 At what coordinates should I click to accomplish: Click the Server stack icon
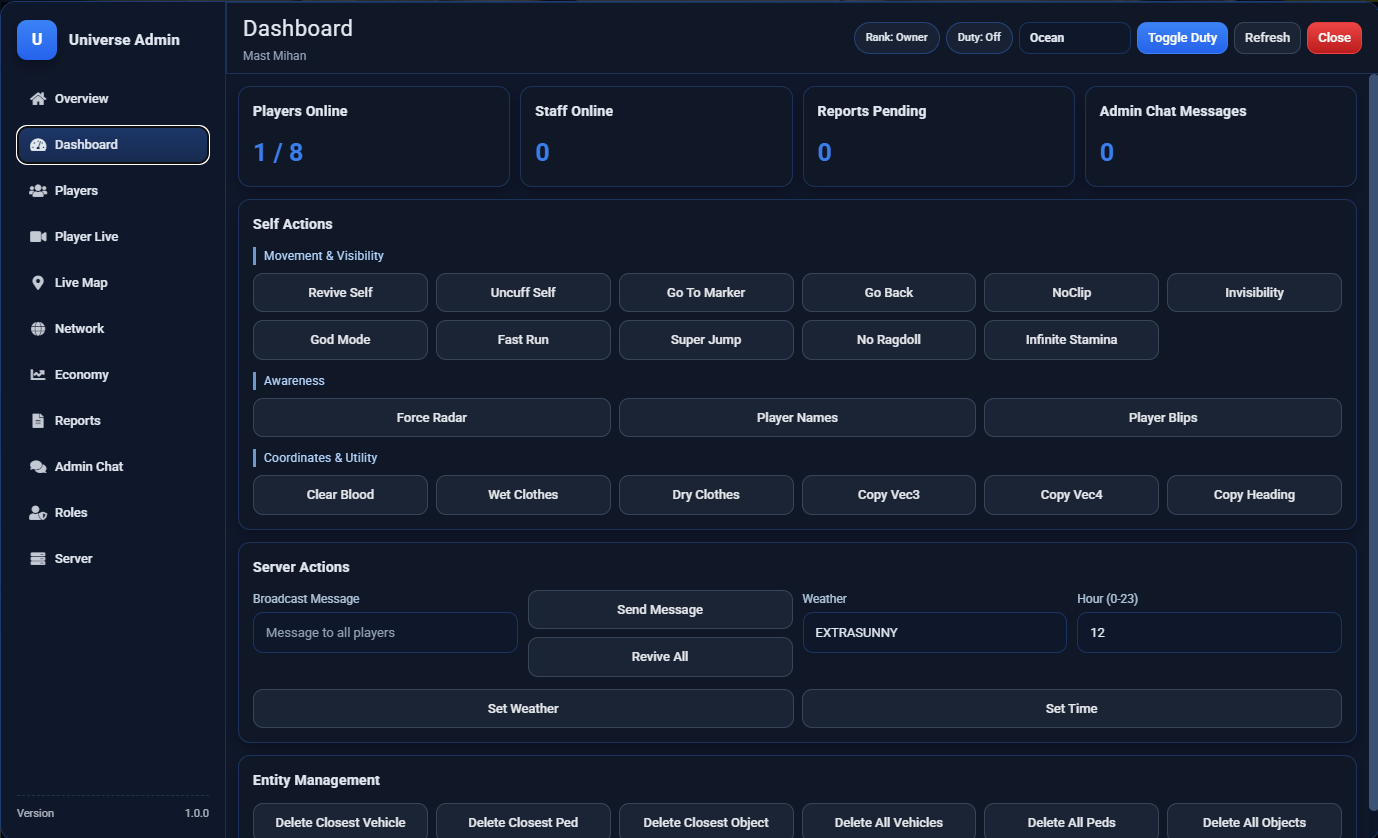coord(38,559)
